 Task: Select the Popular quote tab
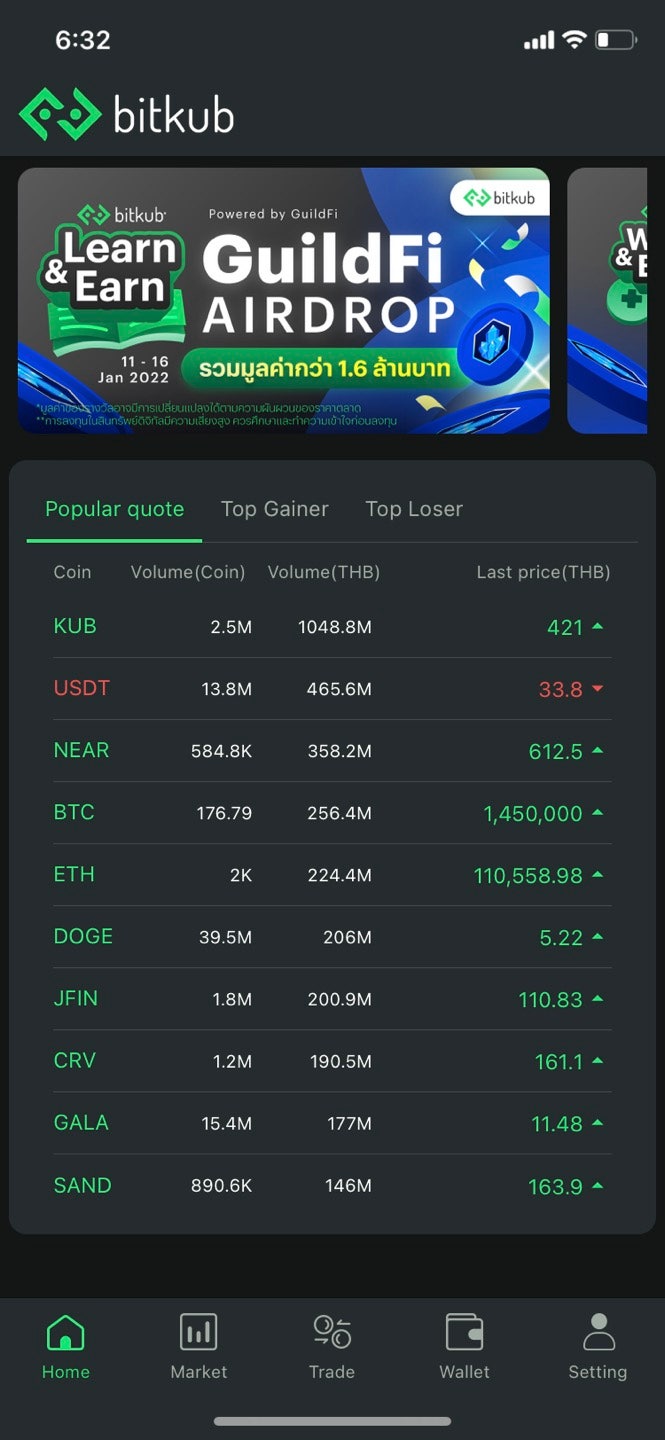[114, 509]
